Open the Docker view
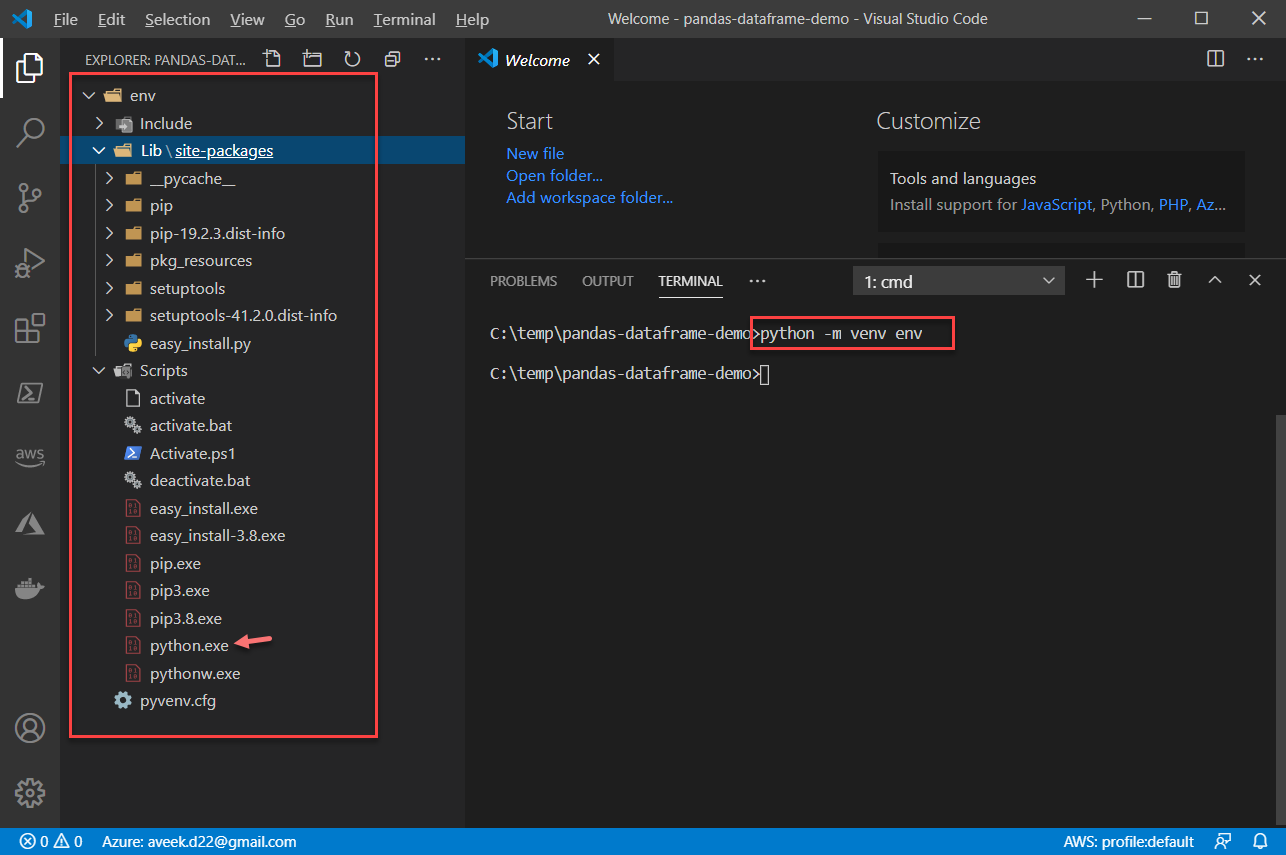The image size is (1286, 855). tap(30, 588)
